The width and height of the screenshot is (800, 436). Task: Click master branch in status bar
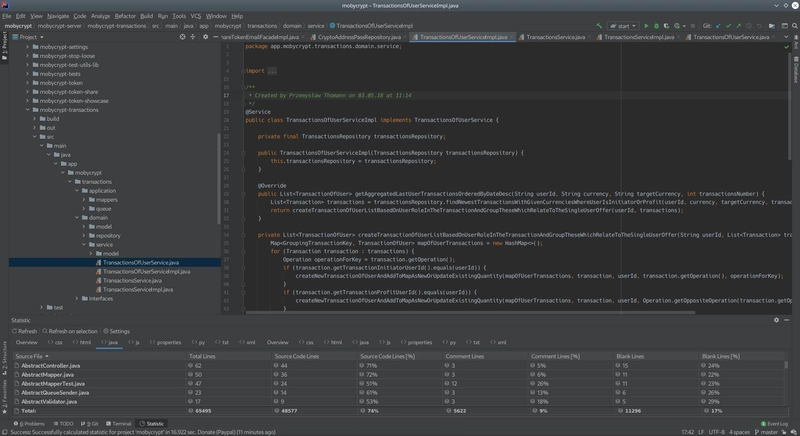(766, 432)
